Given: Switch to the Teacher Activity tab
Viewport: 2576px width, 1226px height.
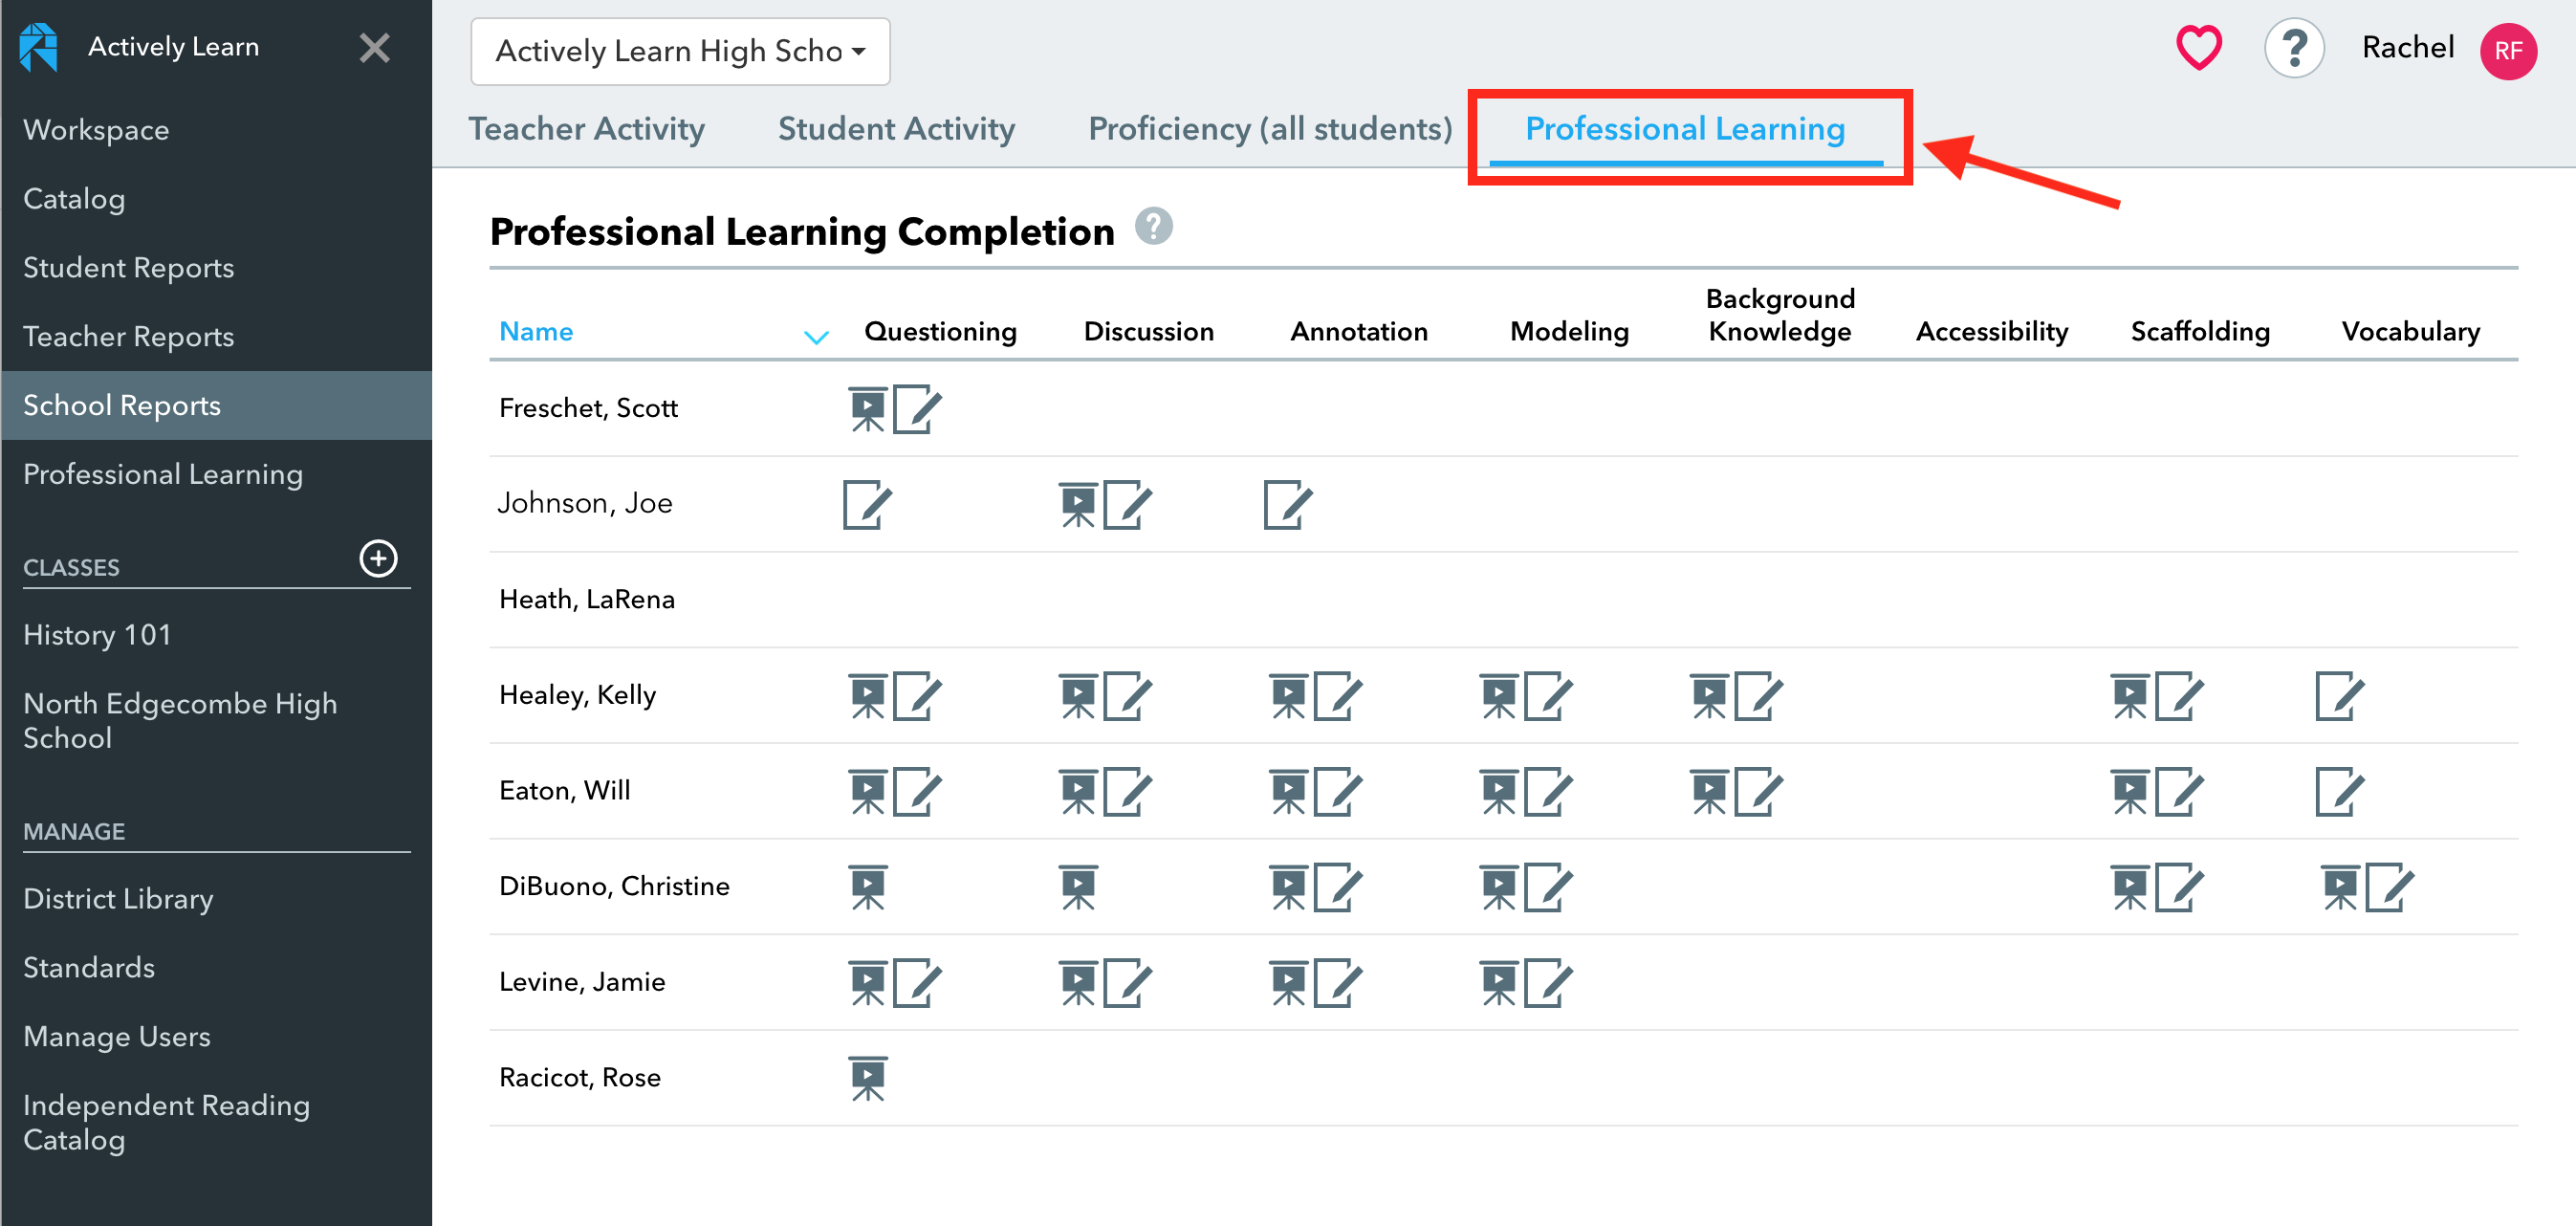Looking at the screenshot, I should coord(586,129).
